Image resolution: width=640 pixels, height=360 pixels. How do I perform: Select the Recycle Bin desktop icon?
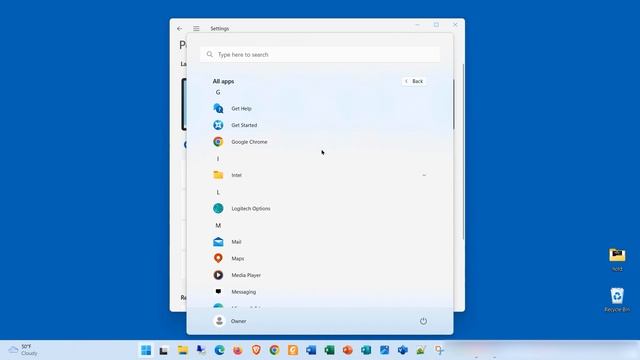617,300
